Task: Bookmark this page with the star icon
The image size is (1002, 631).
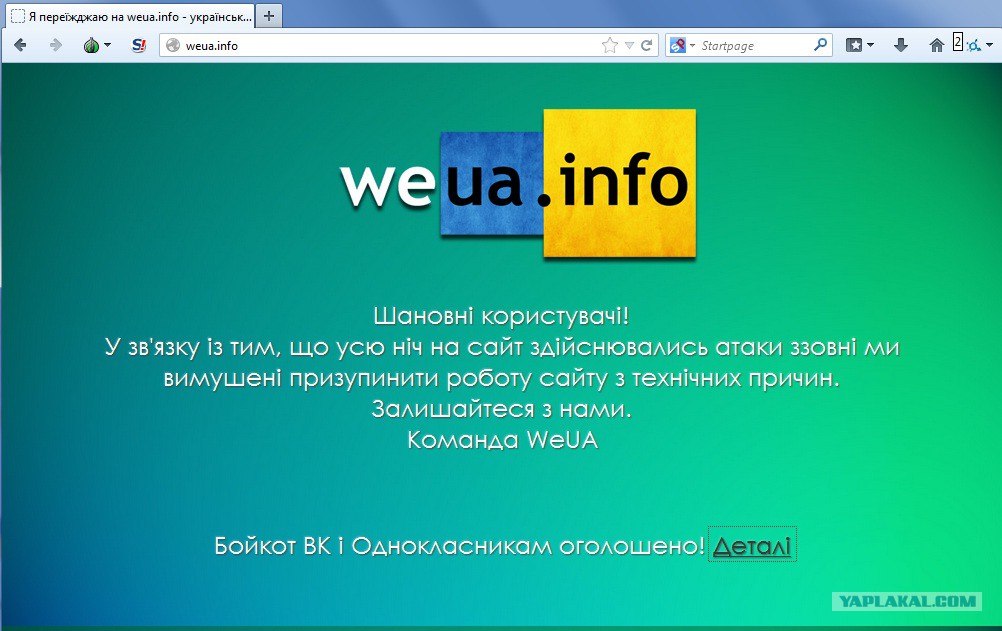Action: pos(609,45)
